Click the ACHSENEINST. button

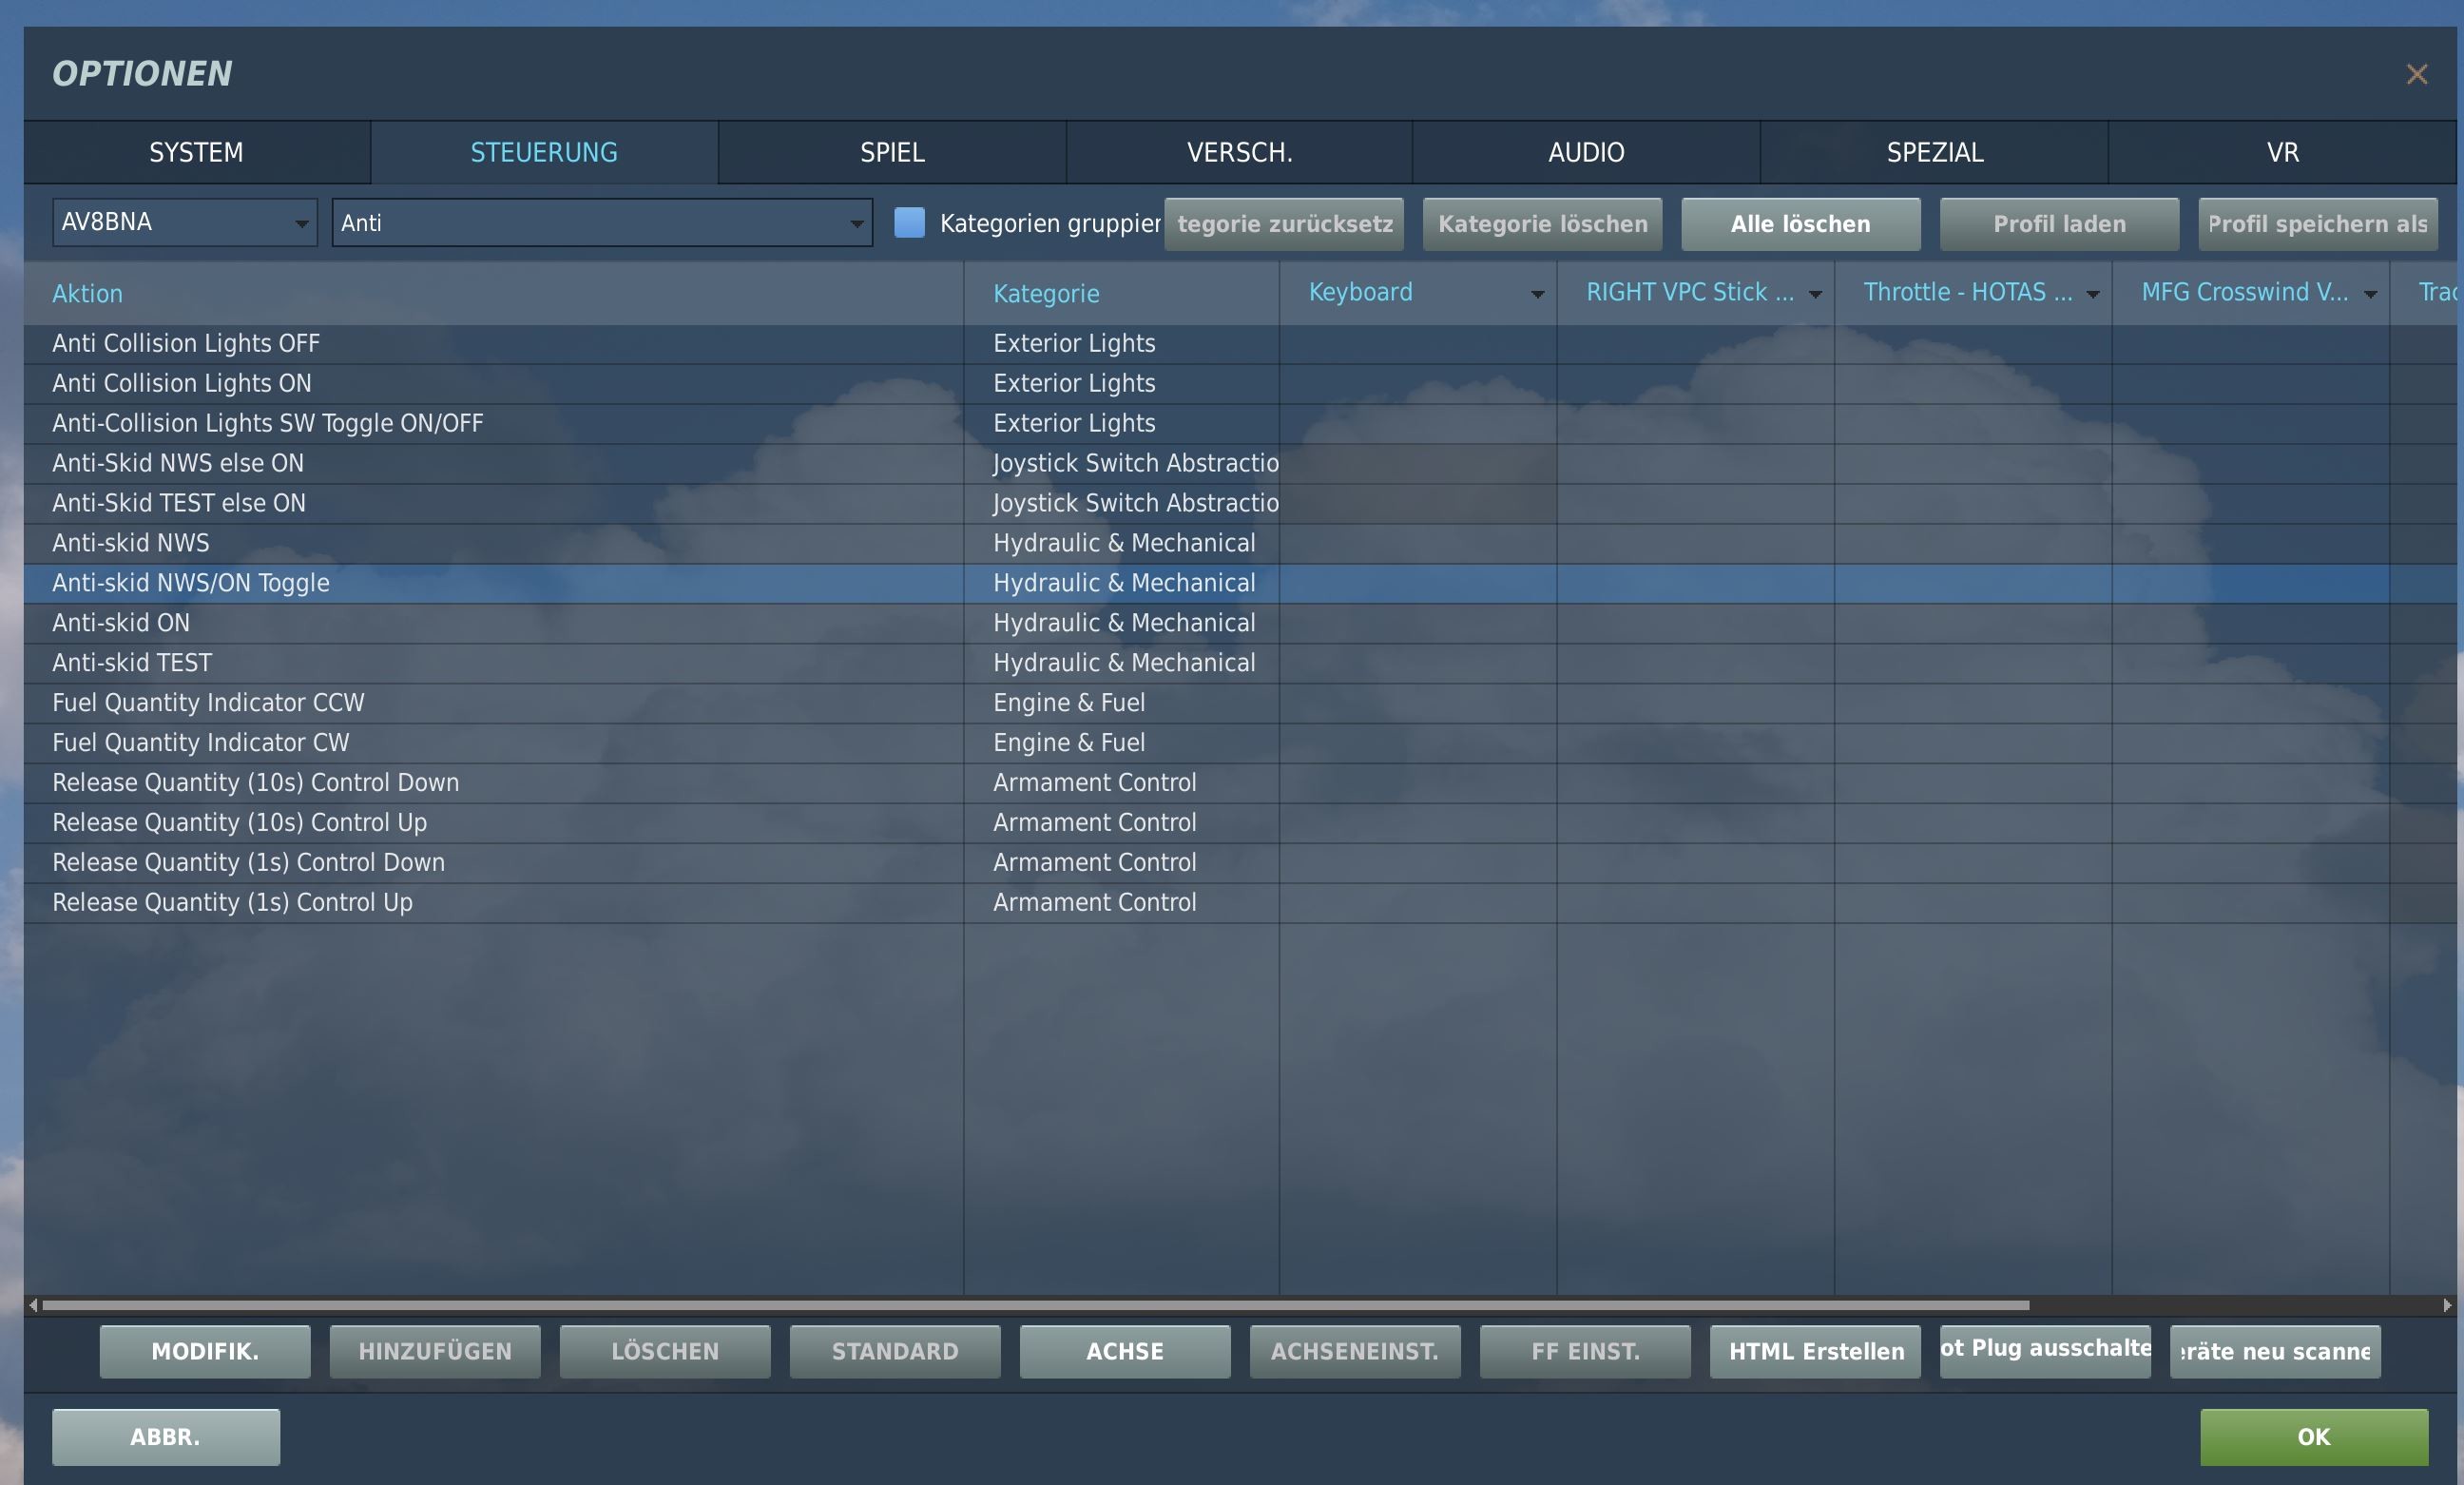tap(1355, 1351)
